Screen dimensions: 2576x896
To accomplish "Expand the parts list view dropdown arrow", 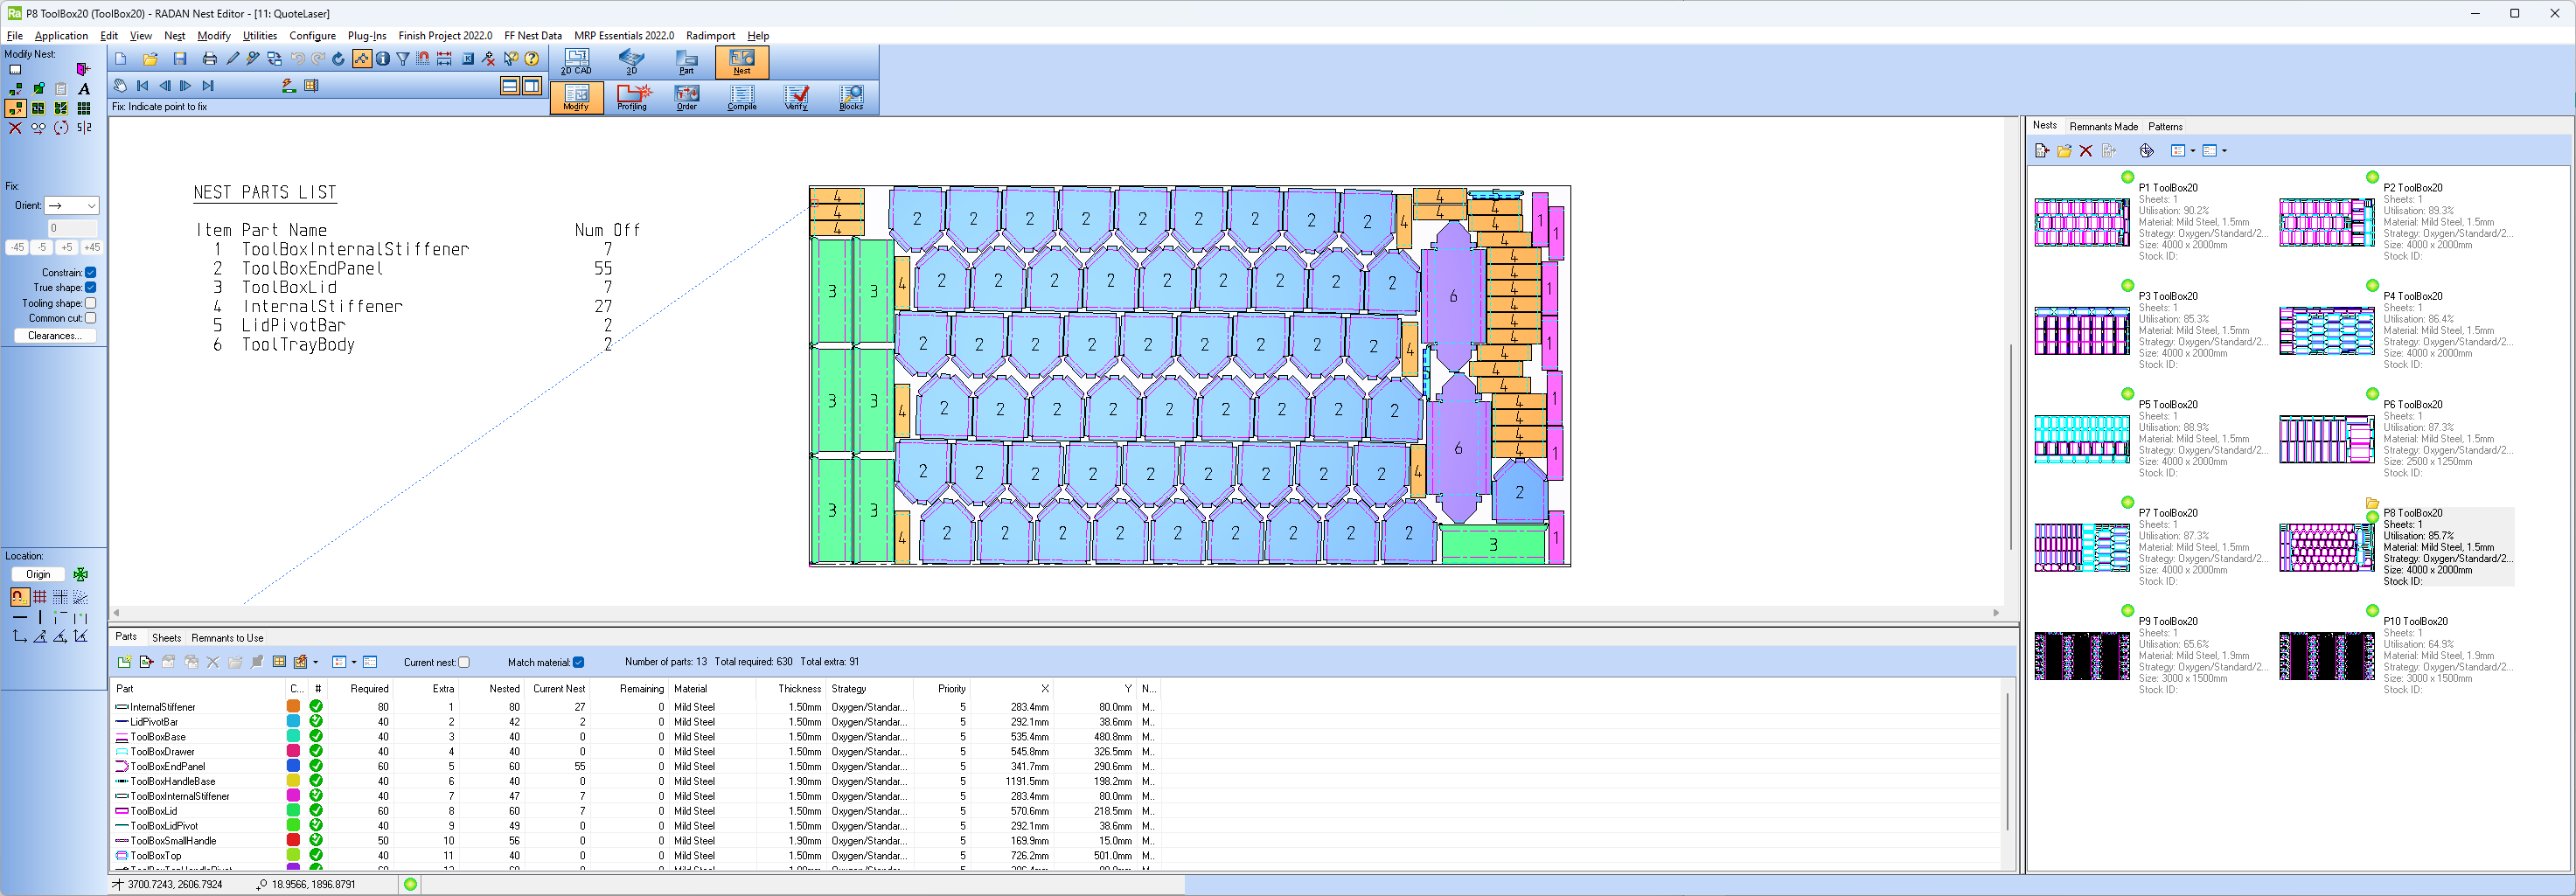I will click(354, 662).
